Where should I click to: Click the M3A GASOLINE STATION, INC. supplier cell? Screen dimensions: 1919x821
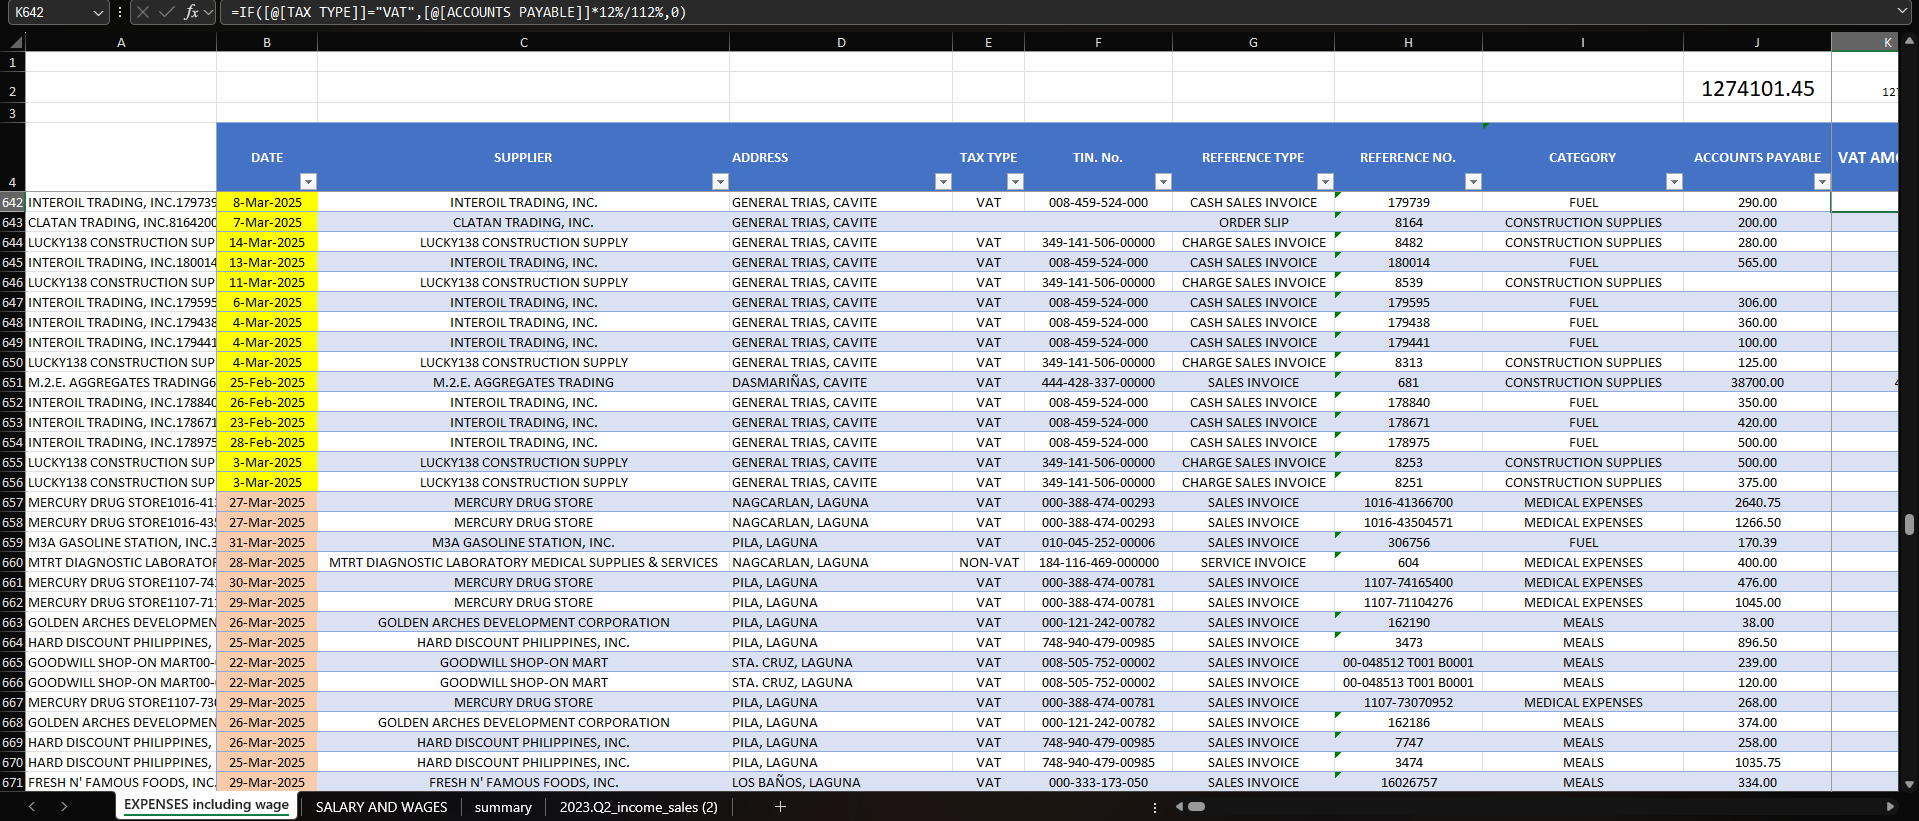[x=524, y=542]
